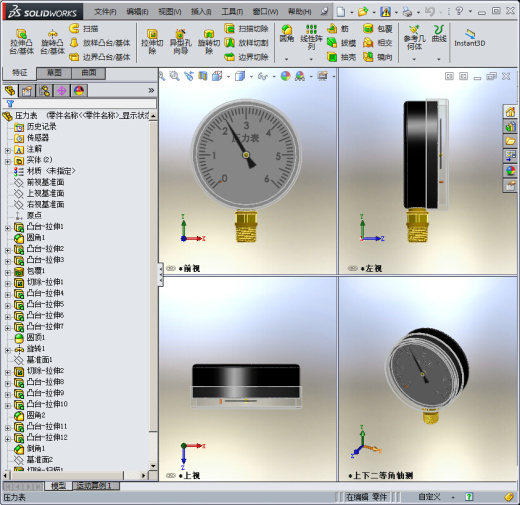This screenshot has height=505, width=520.
Task: Expand the 实体(2) solid bodies folder
Action: [x=8, y=162]
